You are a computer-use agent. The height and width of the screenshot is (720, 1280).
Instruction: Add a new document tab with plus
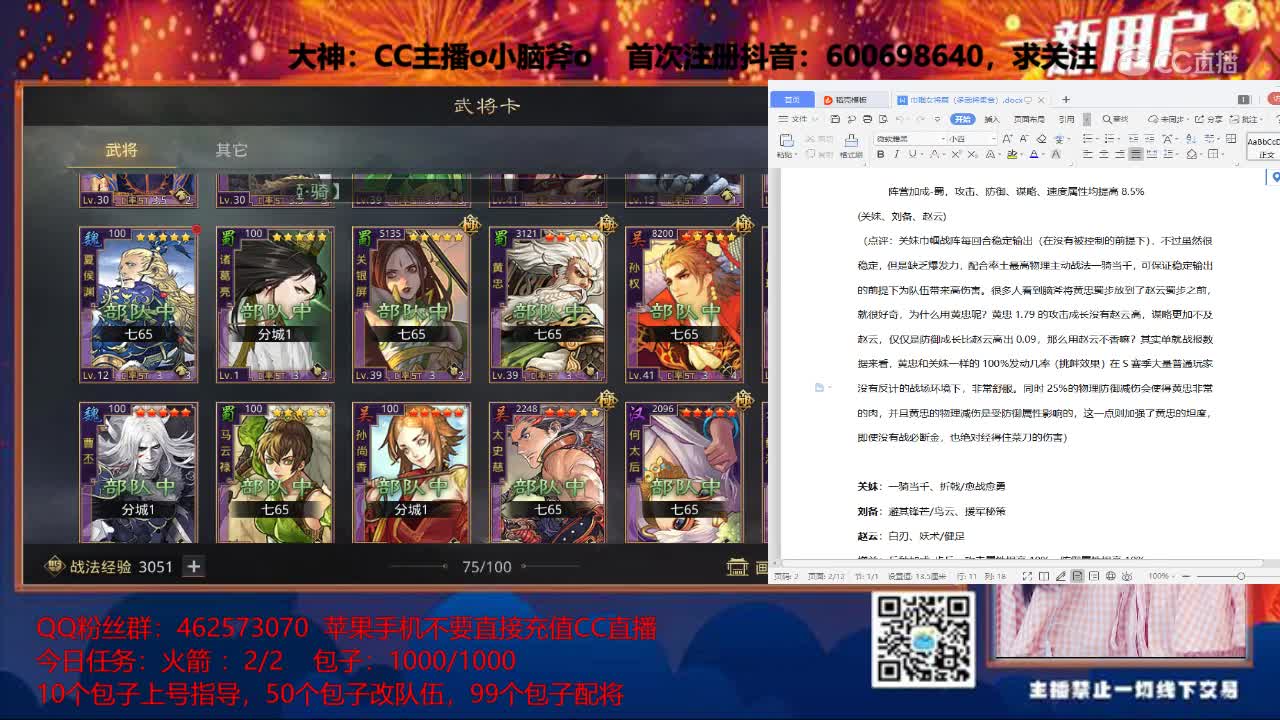[1066, 99]
